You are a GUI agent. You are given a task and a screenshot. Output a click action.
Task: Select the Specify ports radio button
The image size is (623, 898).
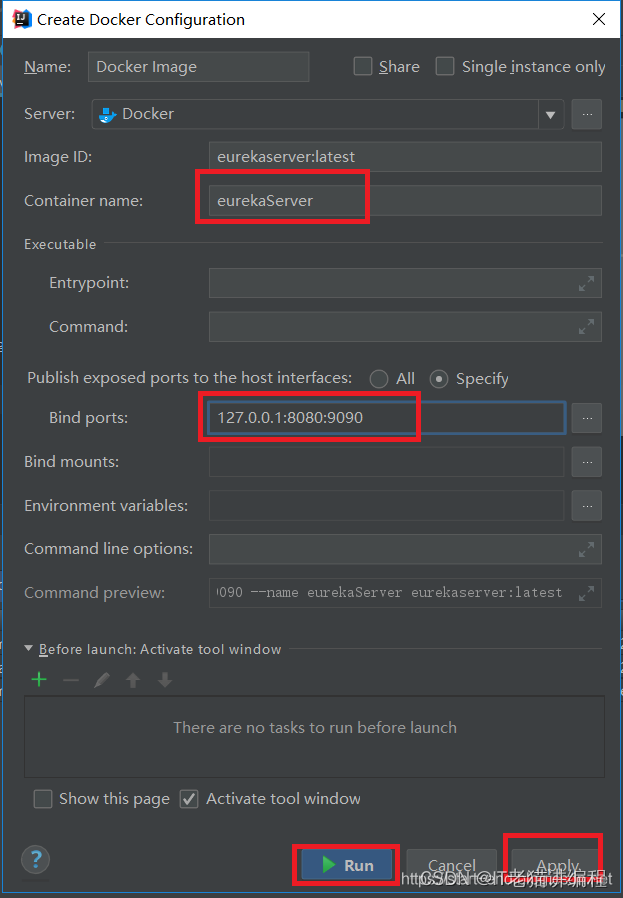439,379
